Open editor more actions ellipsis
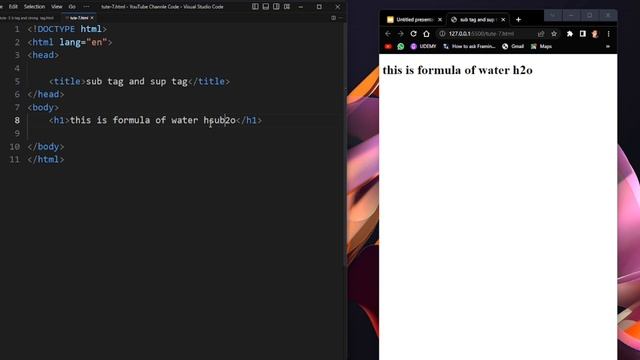This screenshot has height=360, width=640. pos(340,18)
